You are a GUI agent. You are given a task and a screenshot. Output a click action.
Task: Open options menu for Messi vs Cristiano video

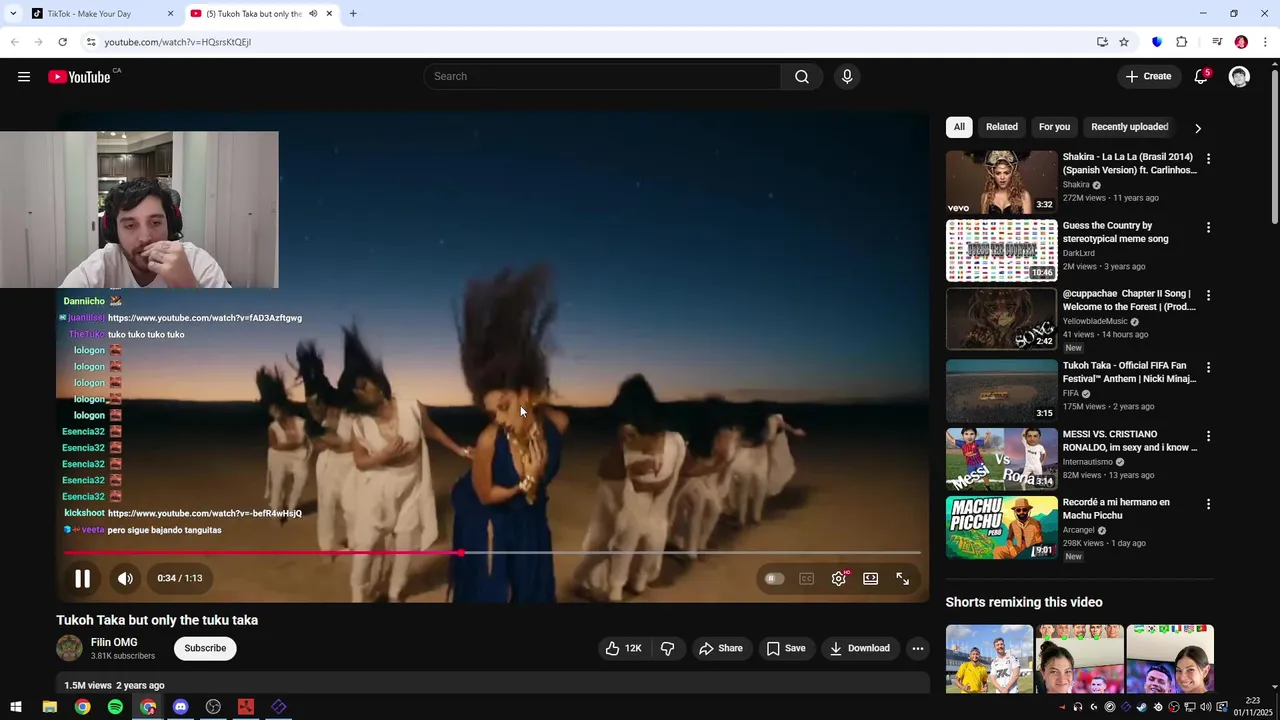(1208, 436)
